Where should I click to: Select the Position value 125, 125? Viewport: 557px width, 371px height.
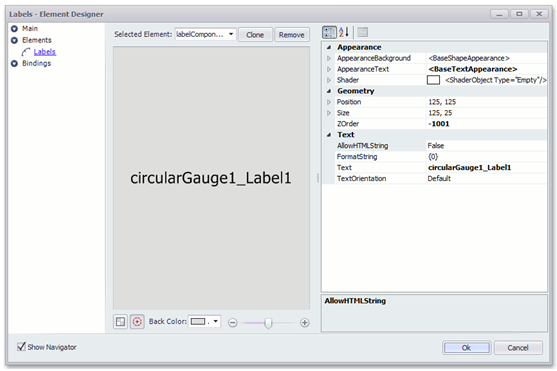pos(442,102)
